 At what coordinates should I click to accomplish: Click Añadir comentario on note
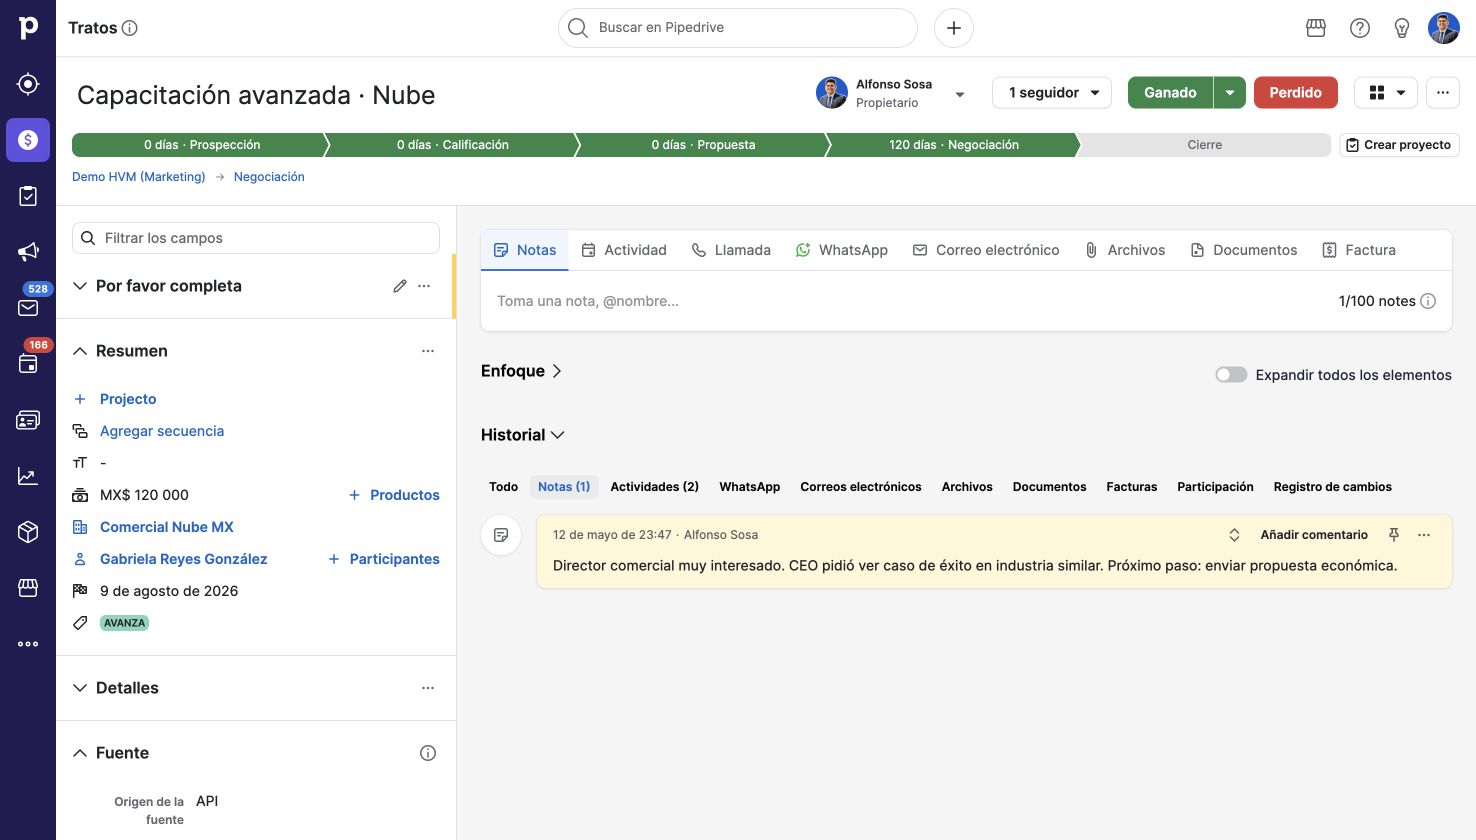click(x=1314, y=535)
